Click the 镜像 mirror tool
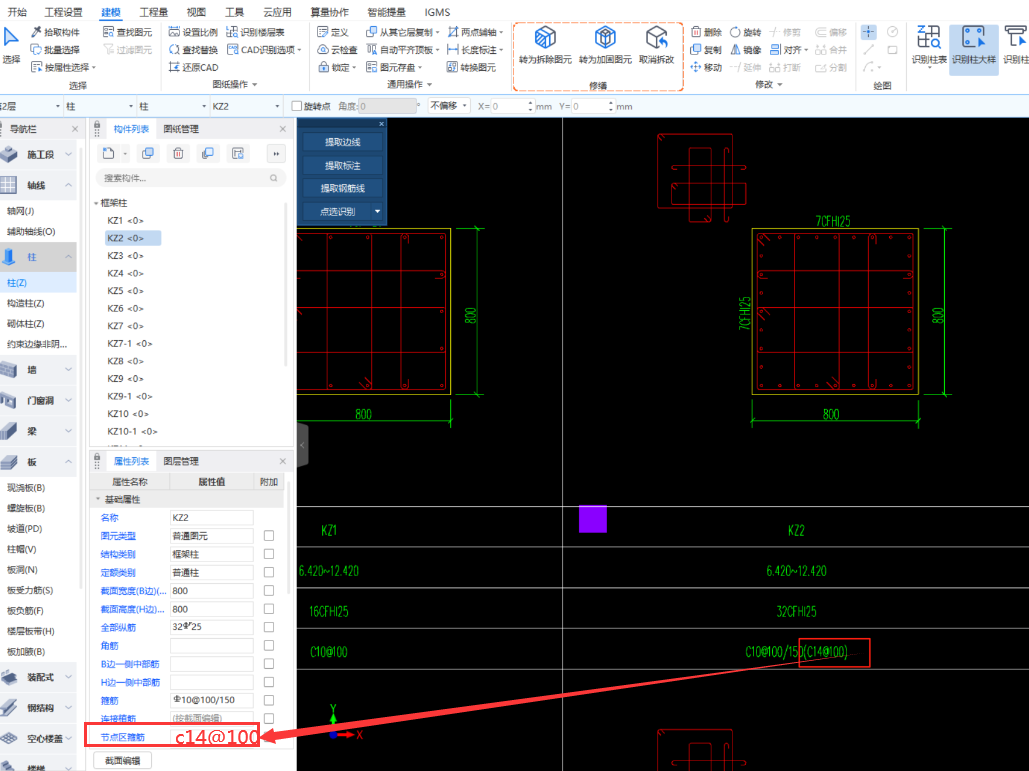This screenshot has width=1029, height=771. tap(746, 49)
